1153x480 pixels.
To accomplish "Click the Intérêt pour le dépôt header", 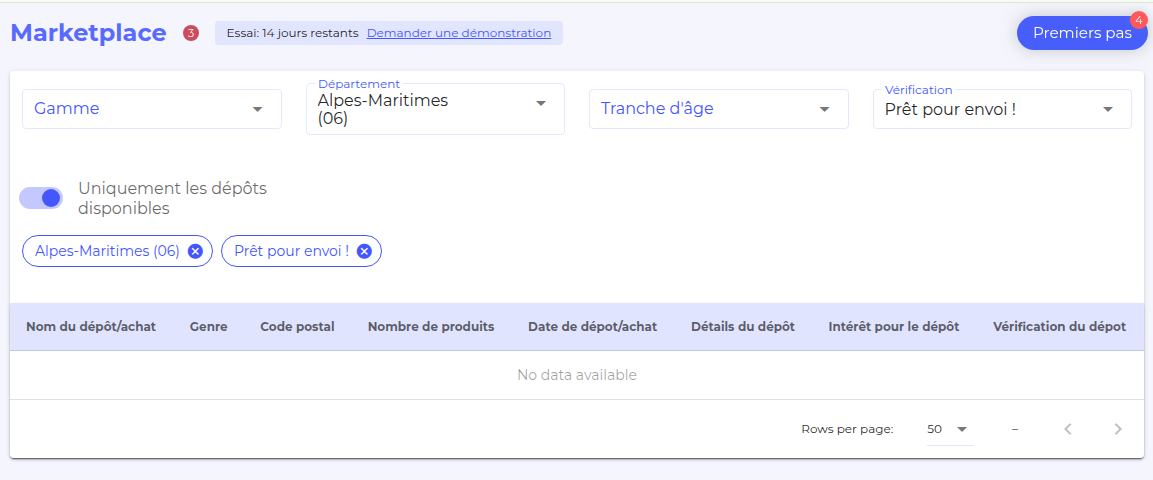I will pyautogui.click(x=893, y=326).
